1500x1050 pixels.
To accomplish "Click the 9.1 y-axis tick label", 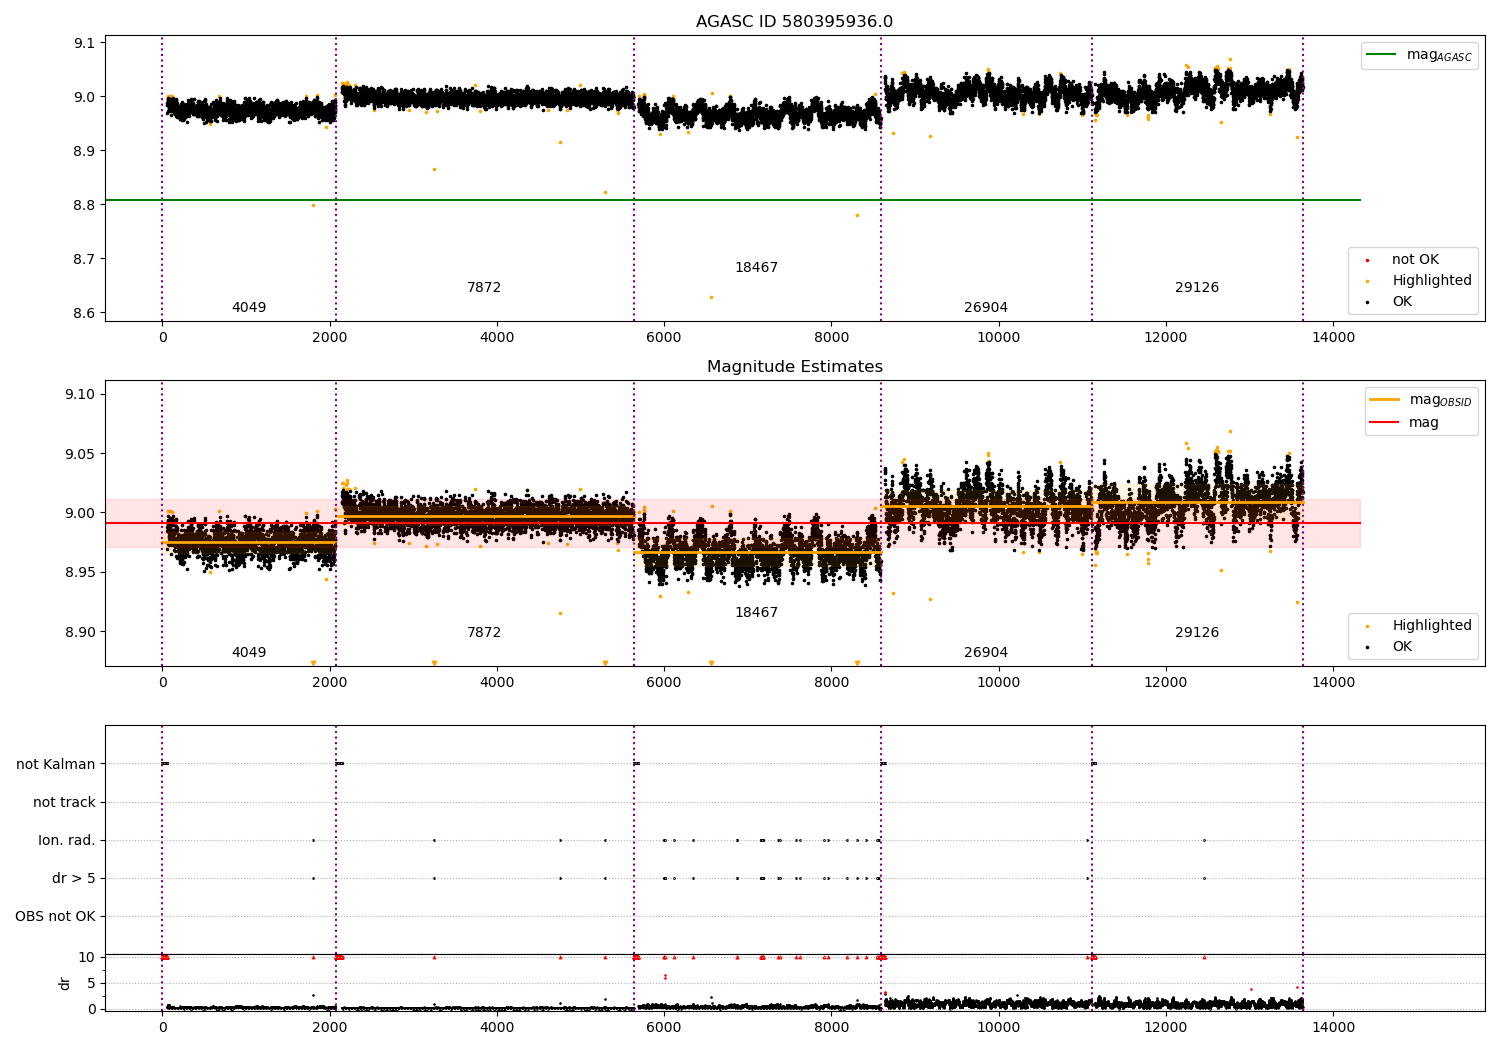I will click(84, 43).
